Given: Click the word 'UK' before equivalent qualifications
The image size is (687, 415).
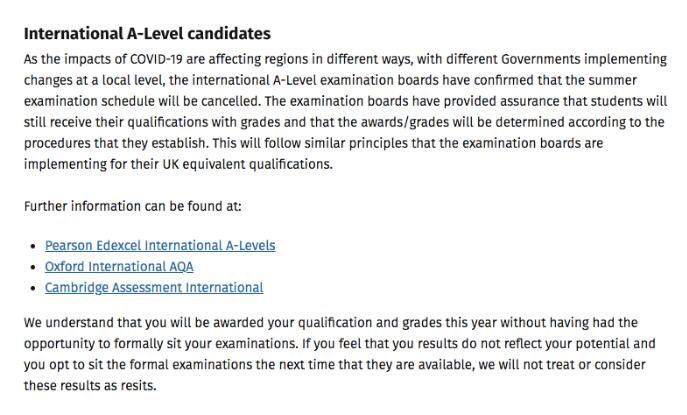Looking at the screenshot, I should tap(171, 164).
